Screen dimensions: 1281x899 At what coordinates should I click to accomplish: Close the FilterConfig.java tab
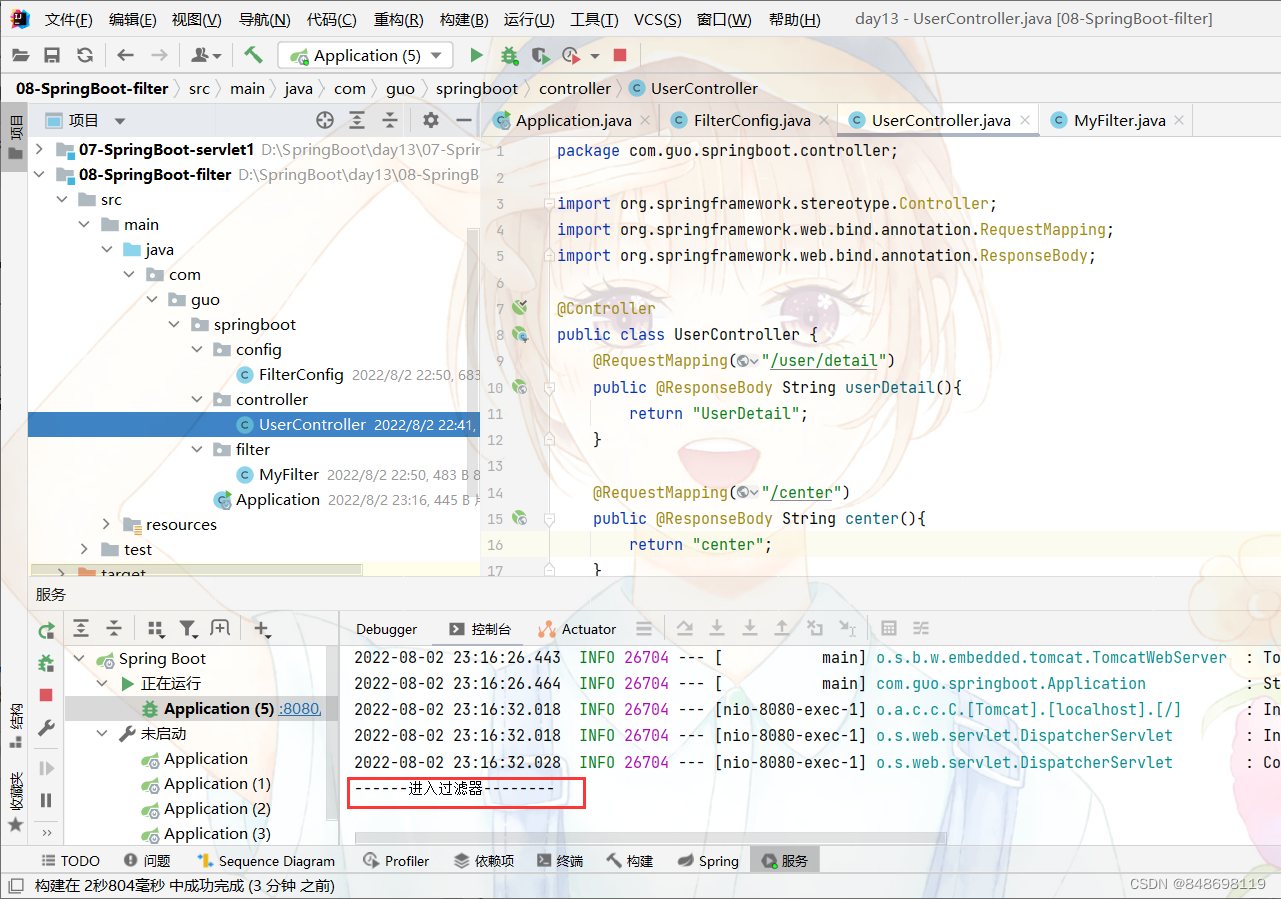click(x=825, y=120)
